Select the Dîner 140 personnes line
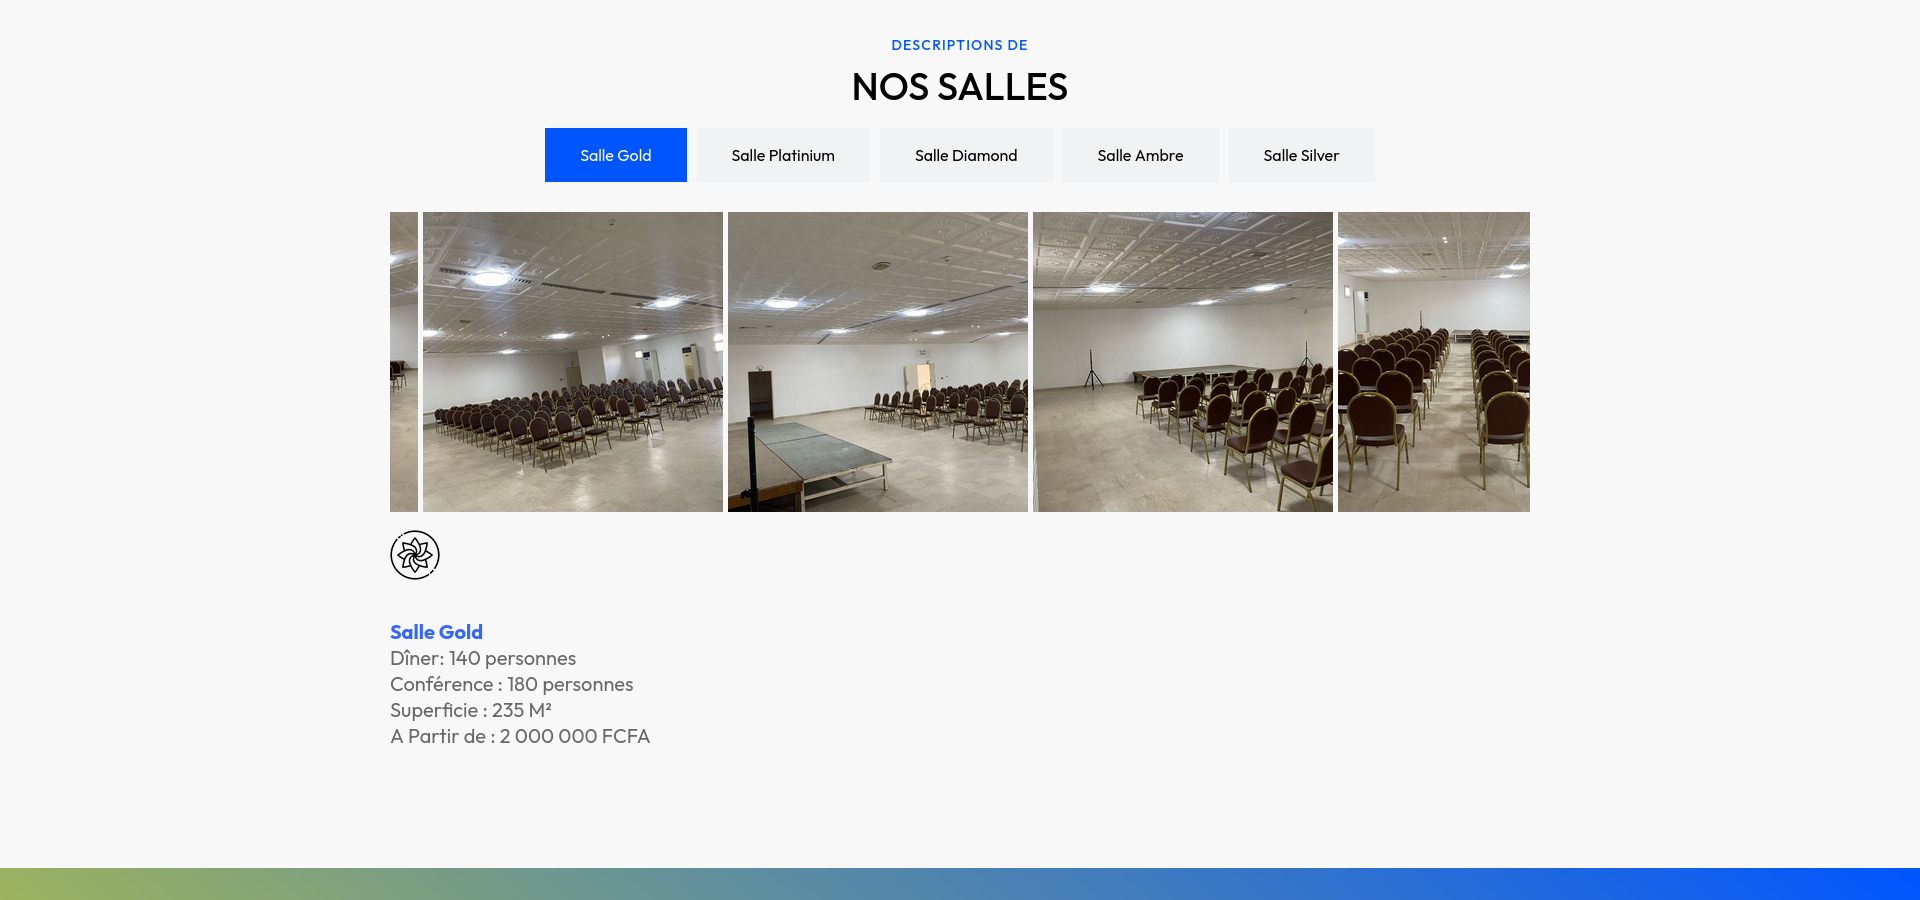Screen dimensions: 1920x900 coord(483,658)
